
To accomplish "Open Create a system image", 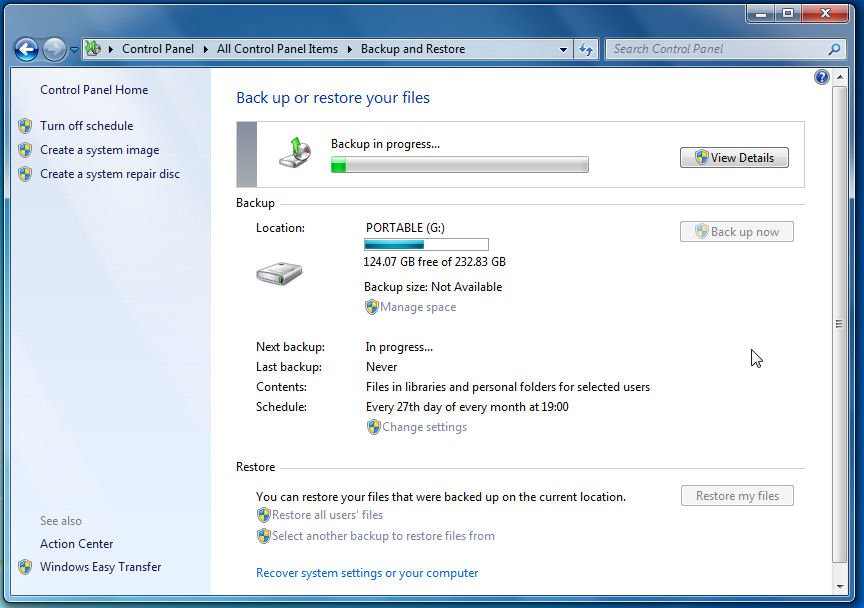I will tap(99, 150).
